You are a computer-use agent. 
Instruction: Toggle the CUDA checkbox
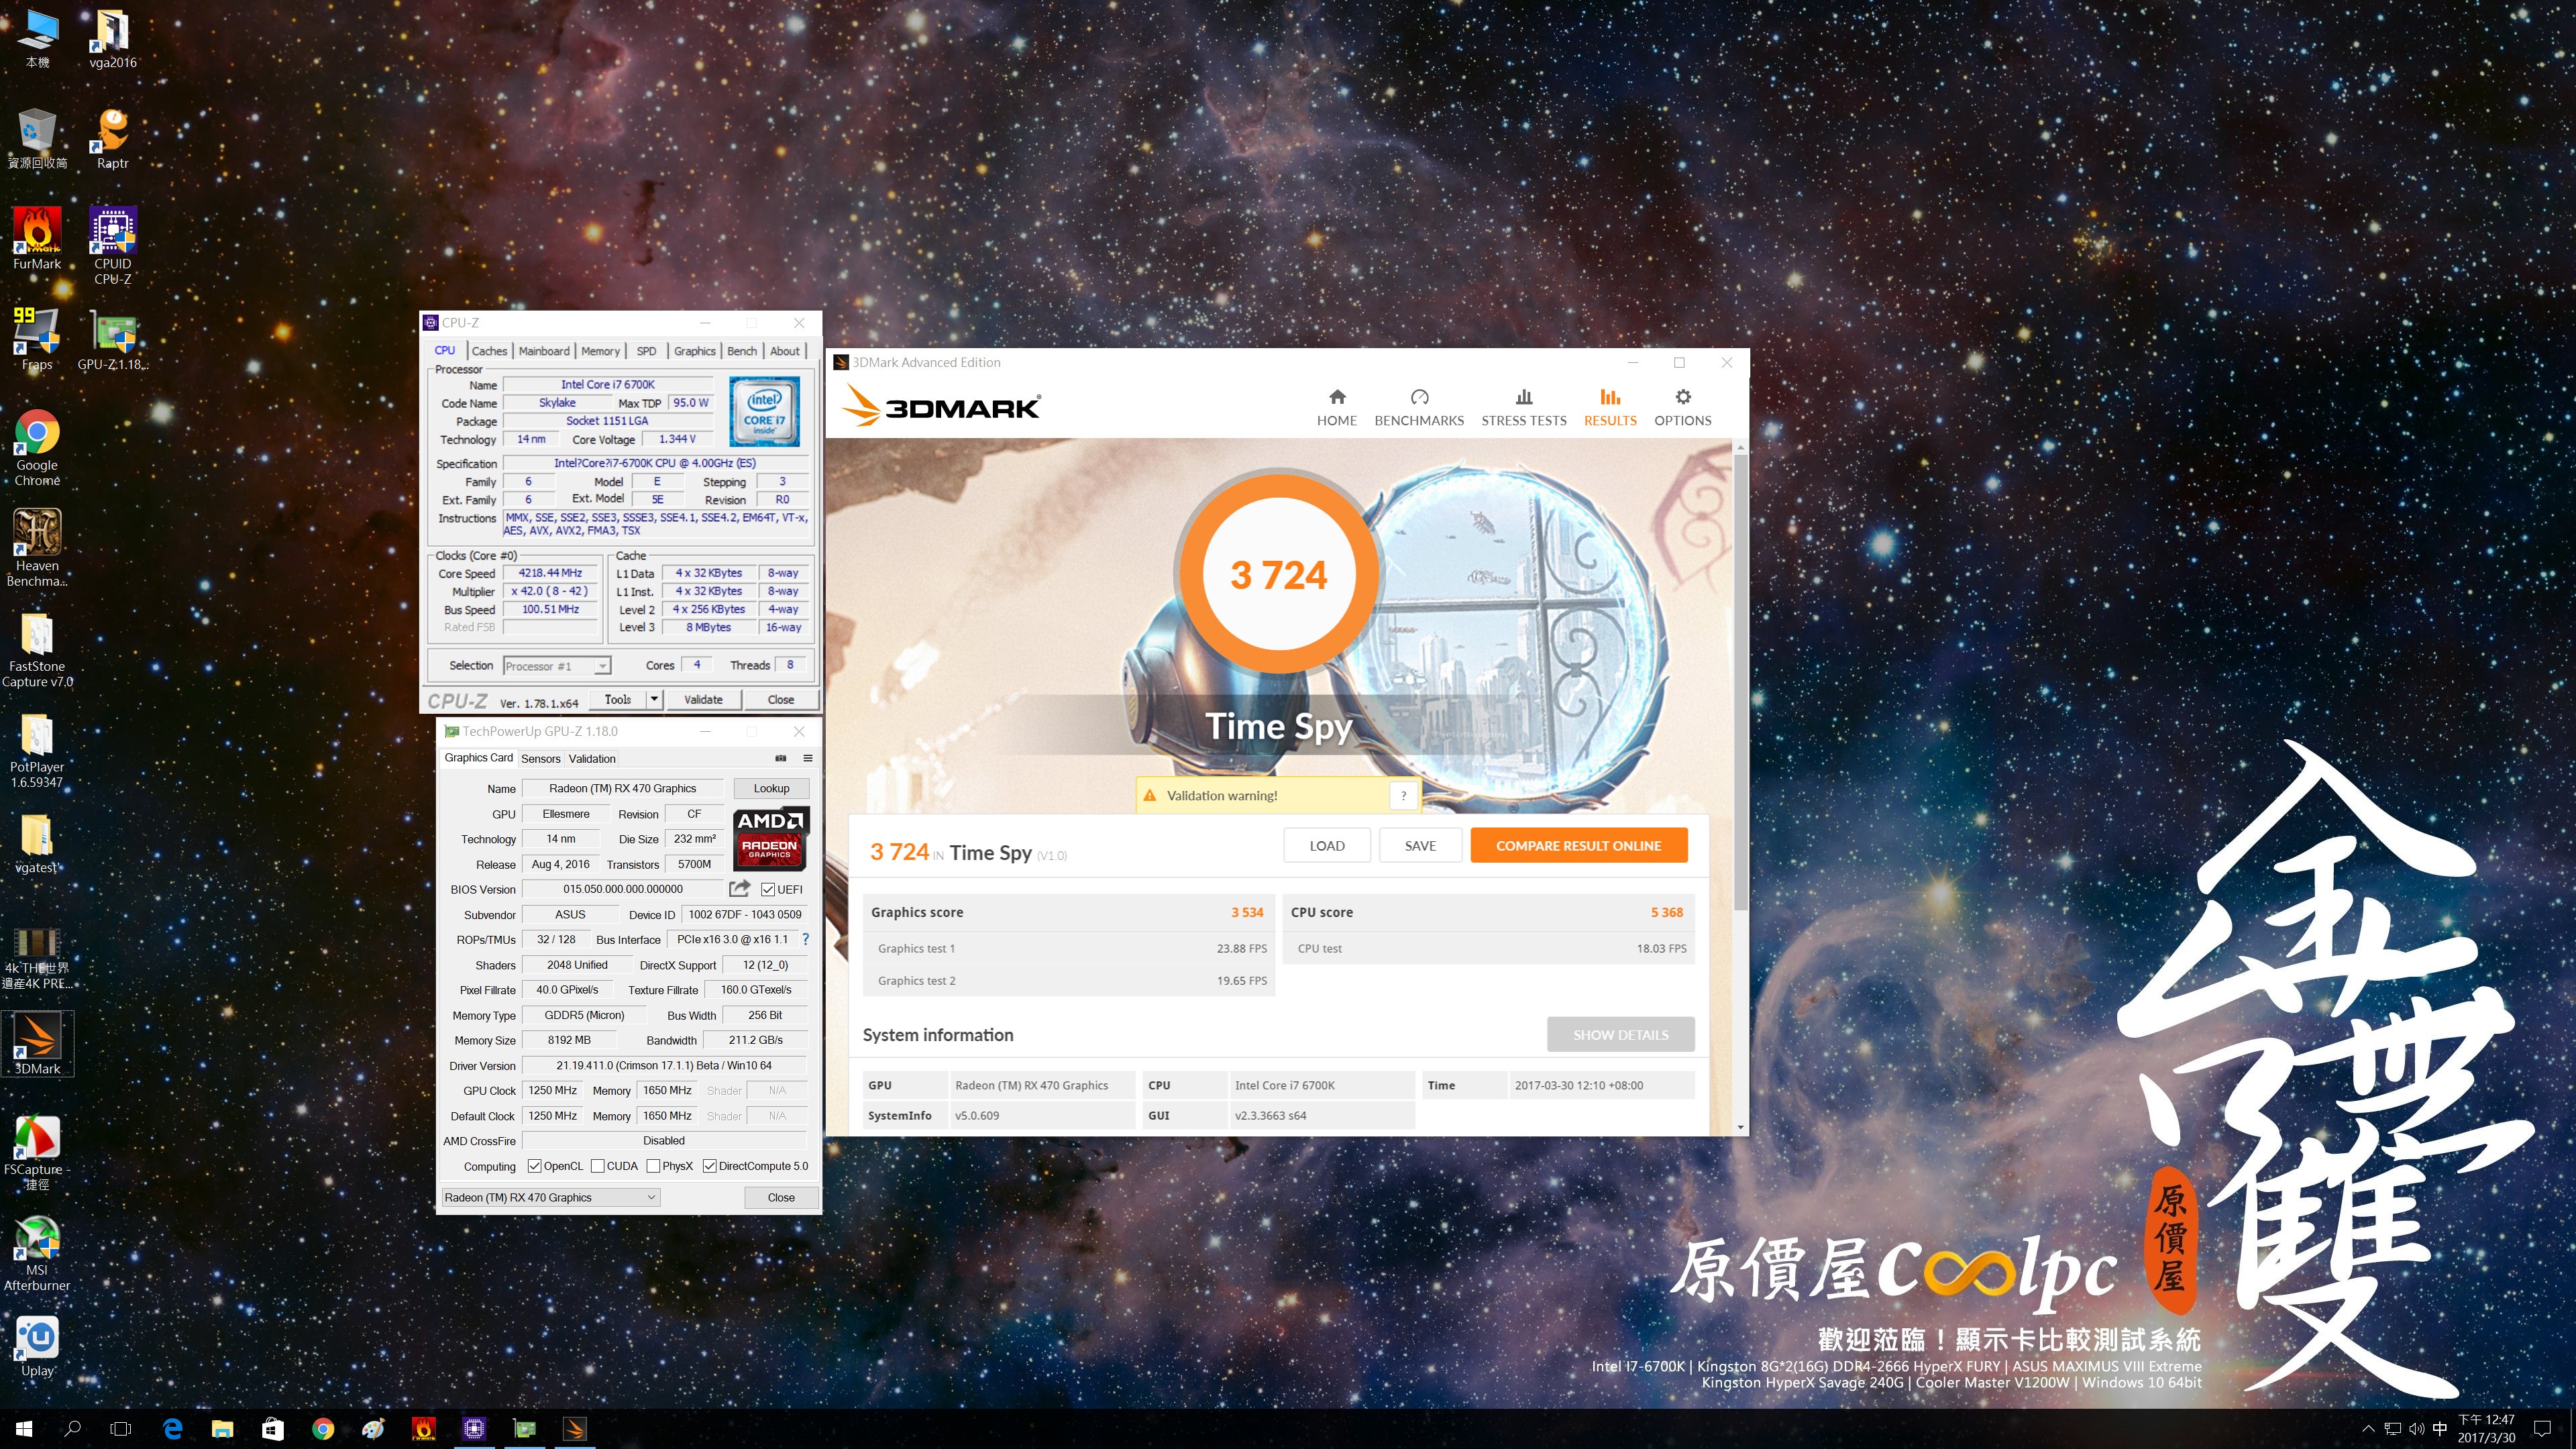[x=597, y=1166]
